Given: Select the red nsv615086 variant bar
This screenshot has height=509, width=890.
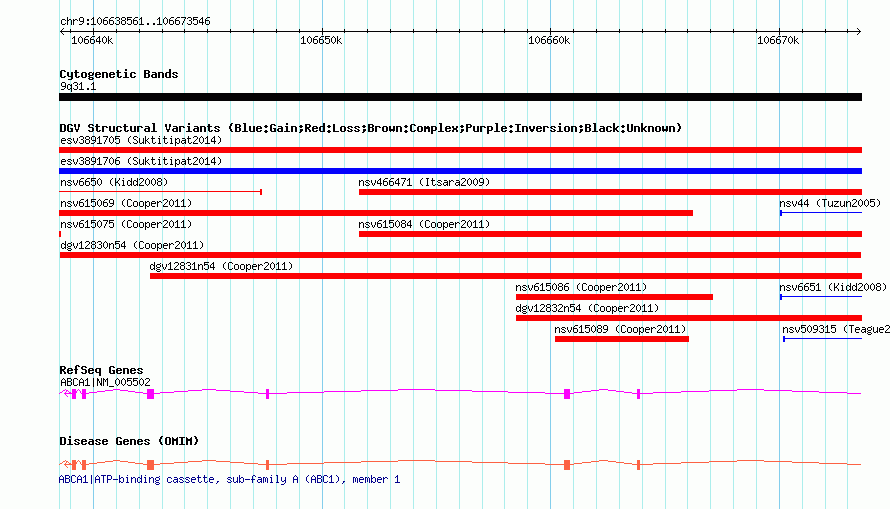Looking at the screenshot, I should 614,297.
